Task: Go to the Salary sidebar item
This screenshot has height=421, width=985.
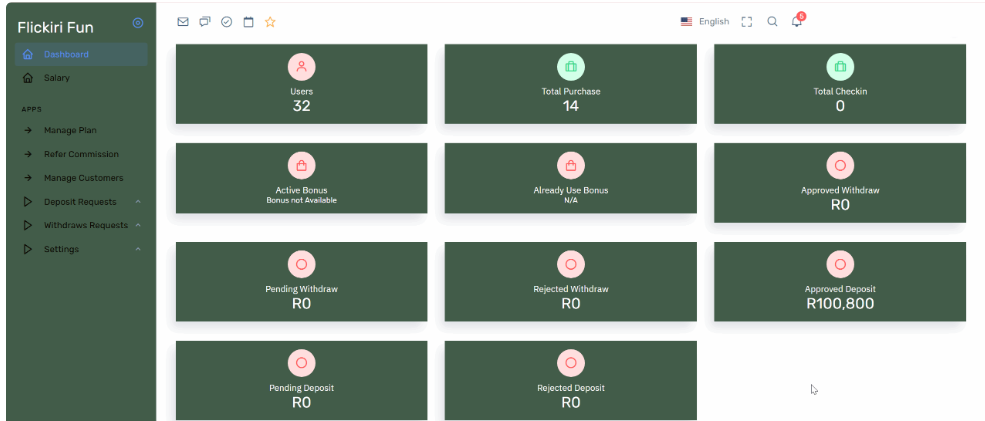Action: (x=57, y=78)
